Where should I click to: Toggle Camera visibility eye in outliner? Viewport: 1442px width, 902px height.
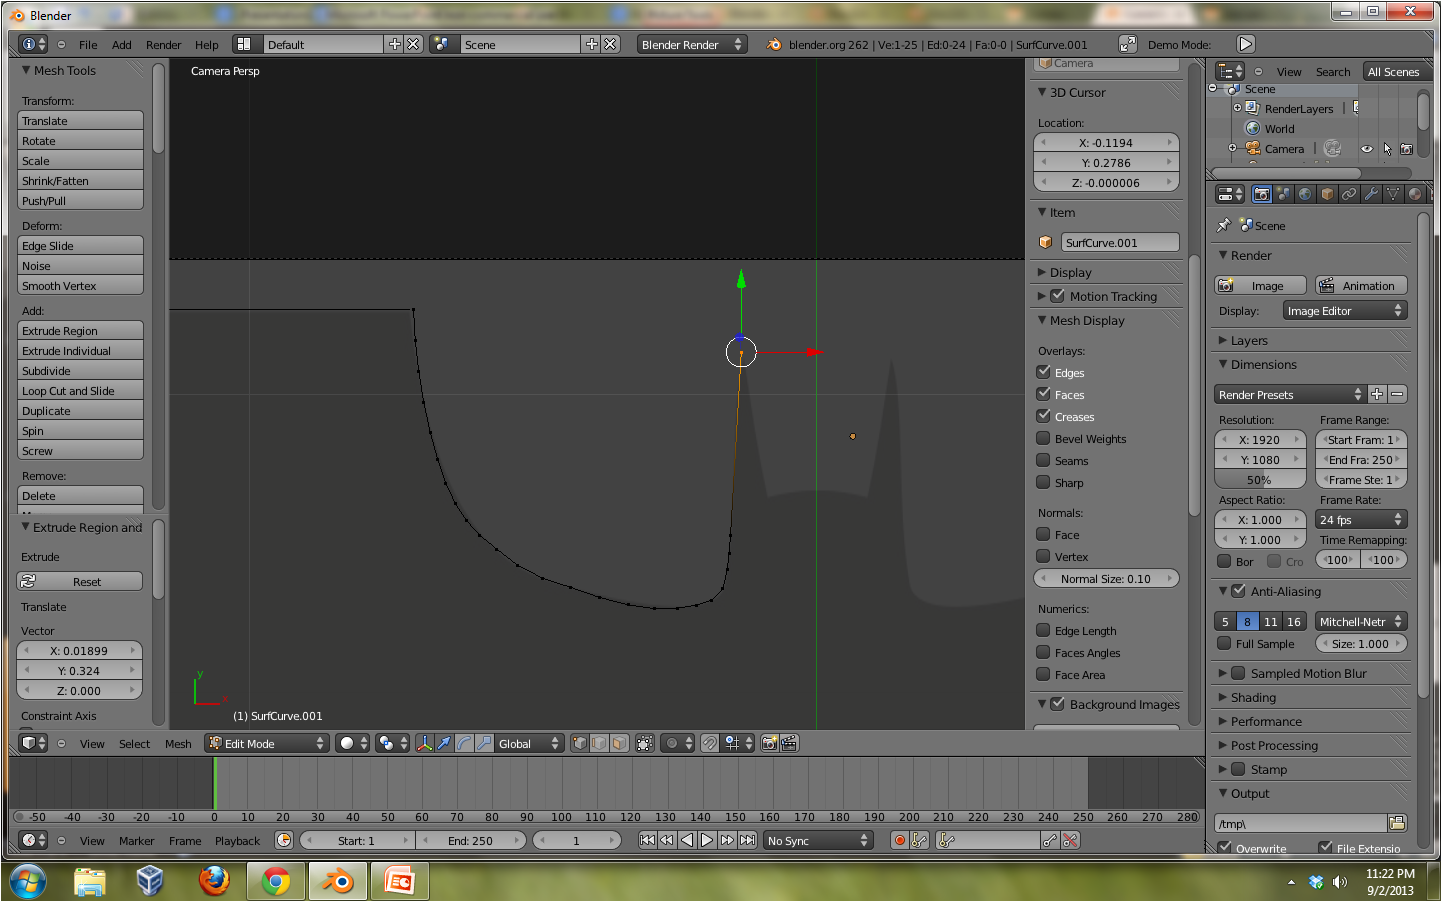pos(1366,149)
